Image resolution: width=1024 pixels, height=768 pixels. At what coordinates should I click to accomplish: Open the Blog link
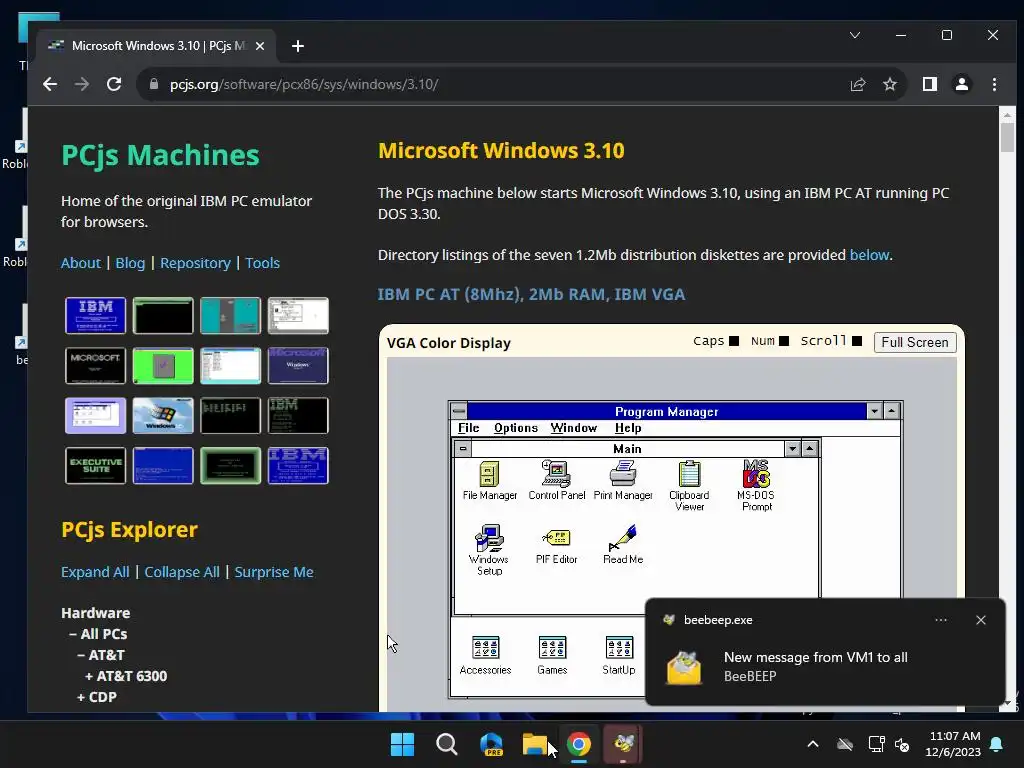point(130,263)
